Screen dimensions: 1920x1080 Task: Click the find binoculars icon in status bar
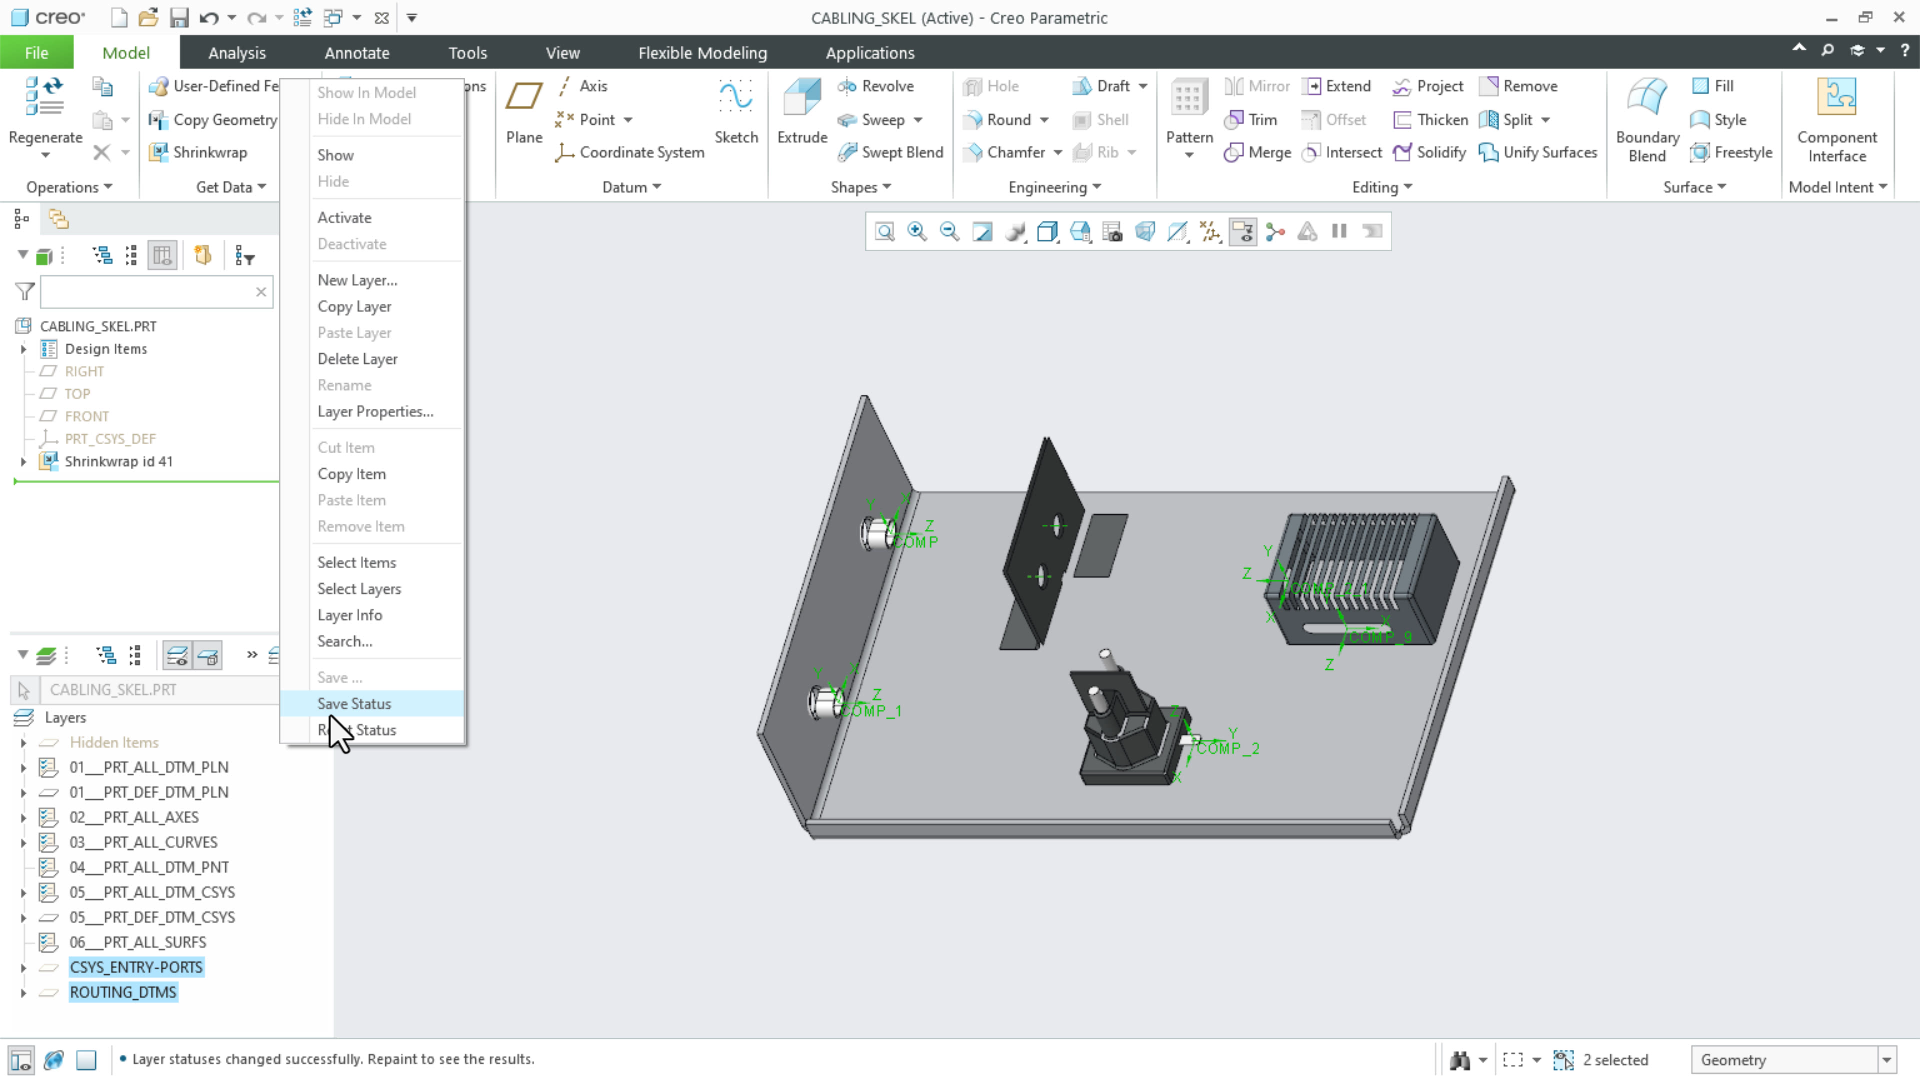point(1460,1060)
